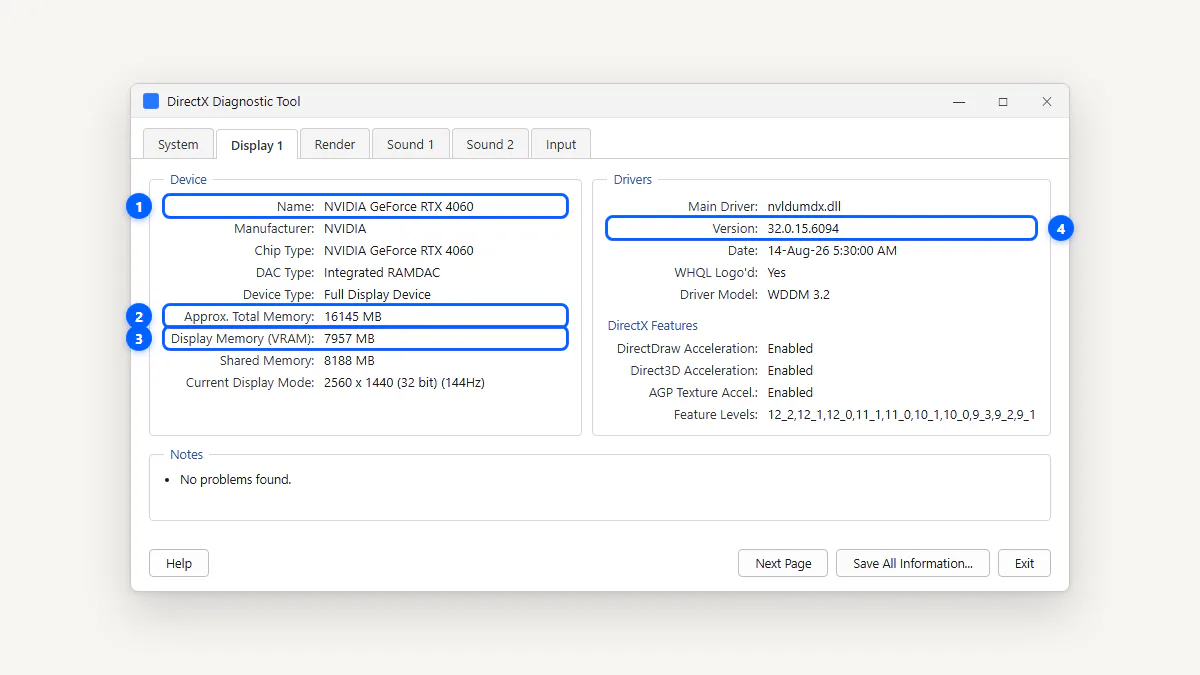
Task: Maximize the DirectX Diagnostic Tool window
Action: tap(1003, 102)
